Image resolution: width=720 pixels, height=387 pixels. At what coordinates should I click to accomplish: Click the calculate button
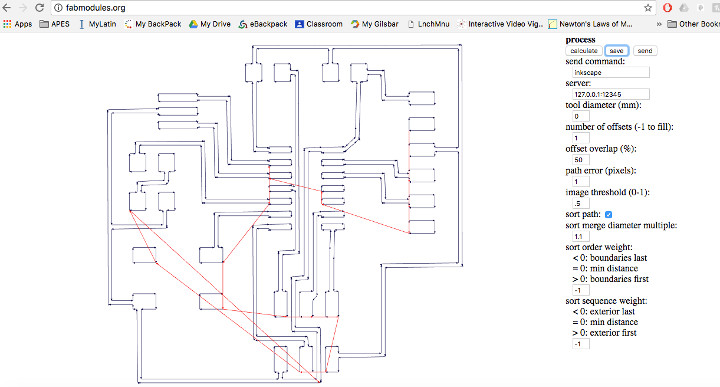click(584, 50)
